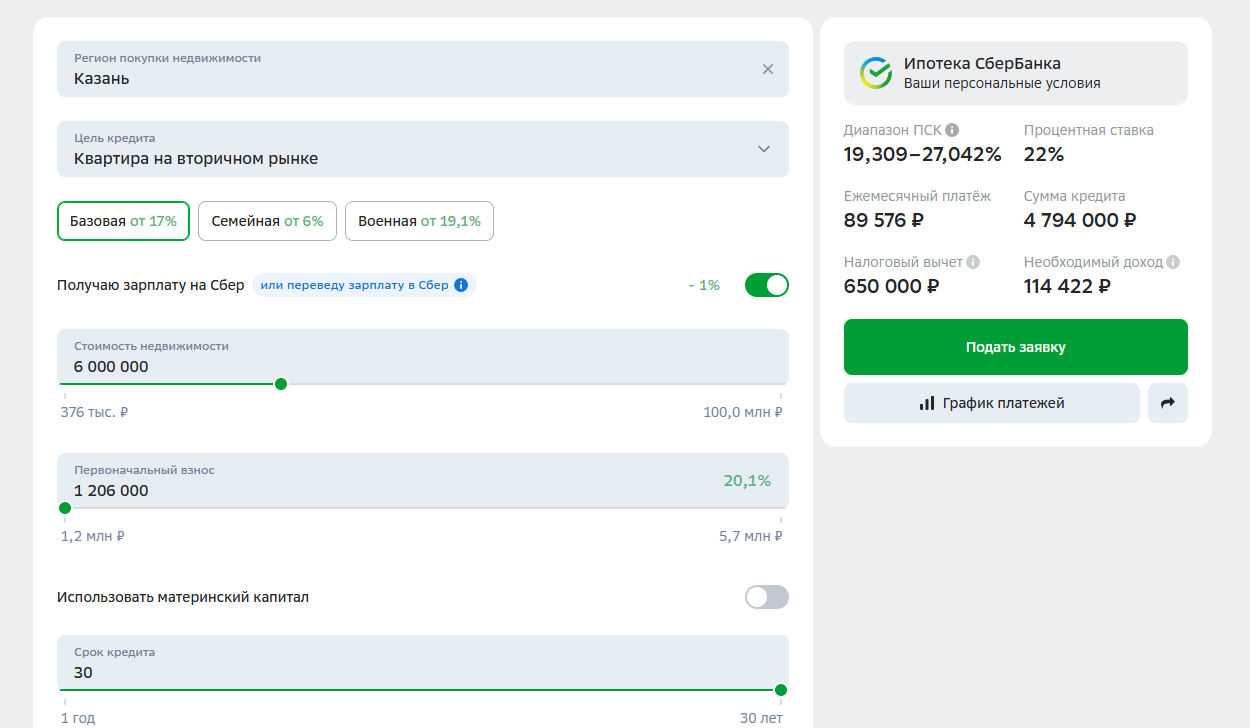This screenshot has height=728, width=1250.
Task: Open info icon next to Необходимый доход
Action: pos(1173,262)
